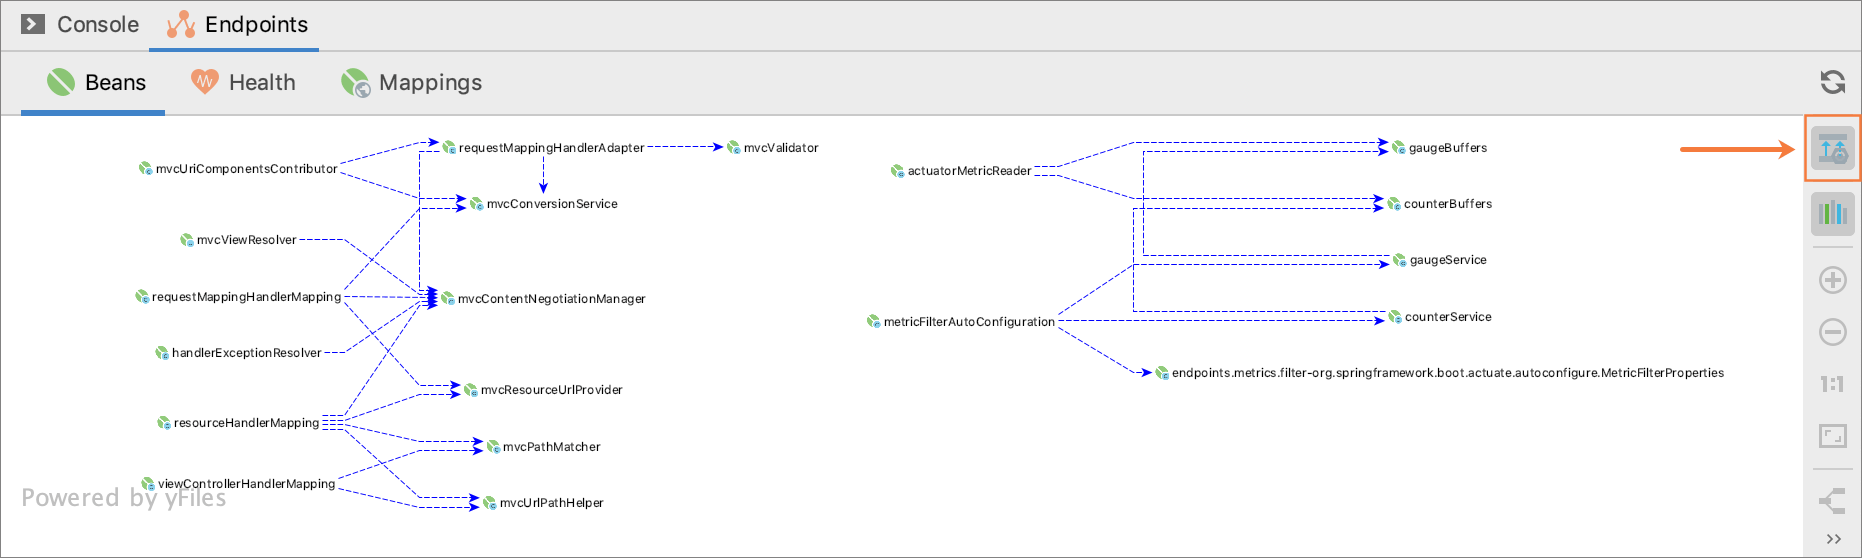The width and height of the screenshot is (1862, 558).
Task: Select the mvcUrlPathHelper bean
Action: (543, 503)
